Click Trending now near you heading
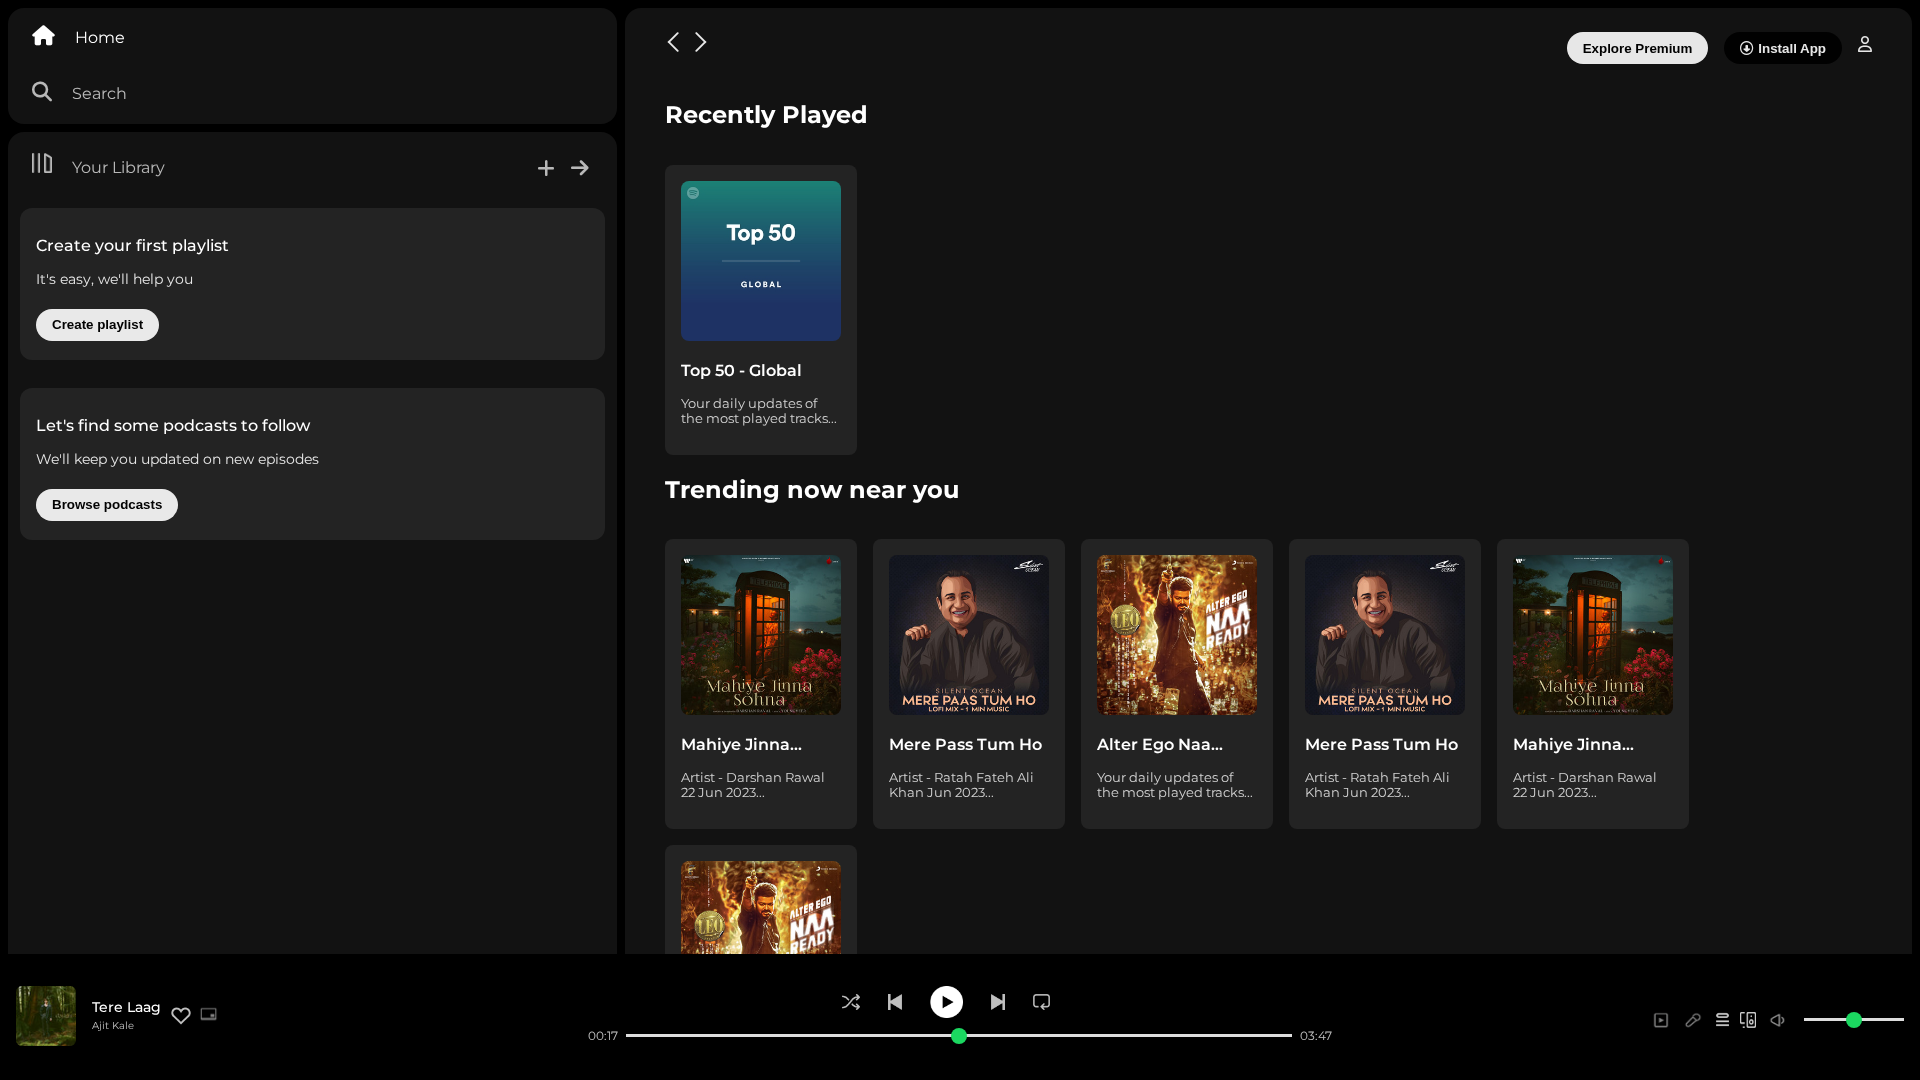This screenshot has height=1080, width=1920. click(x=812, y=490)
